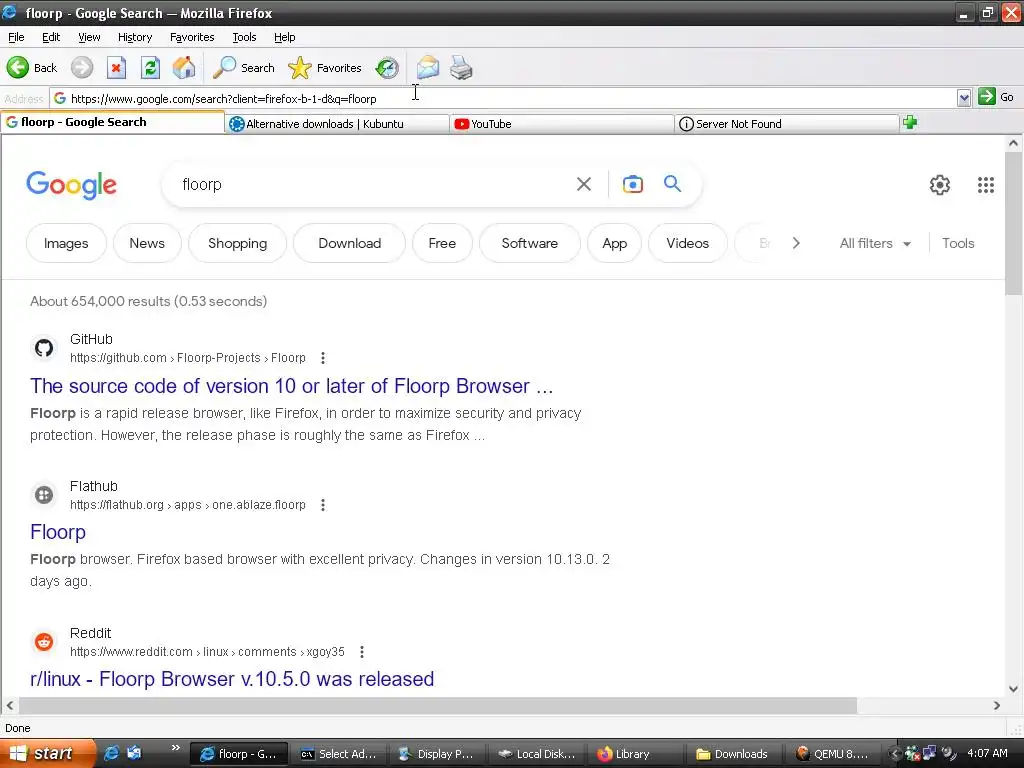
Task: Open the search Tools option
Action: coord(958,243)
